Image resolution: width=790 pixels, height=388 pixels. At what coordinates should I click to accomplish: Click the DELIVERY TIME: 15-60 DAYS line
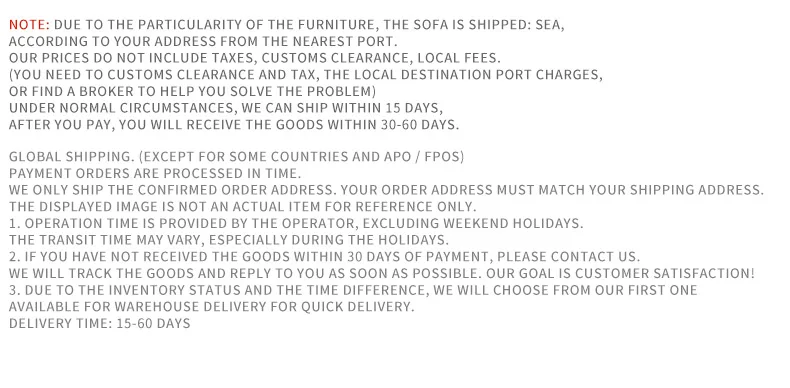coord(100,324)
